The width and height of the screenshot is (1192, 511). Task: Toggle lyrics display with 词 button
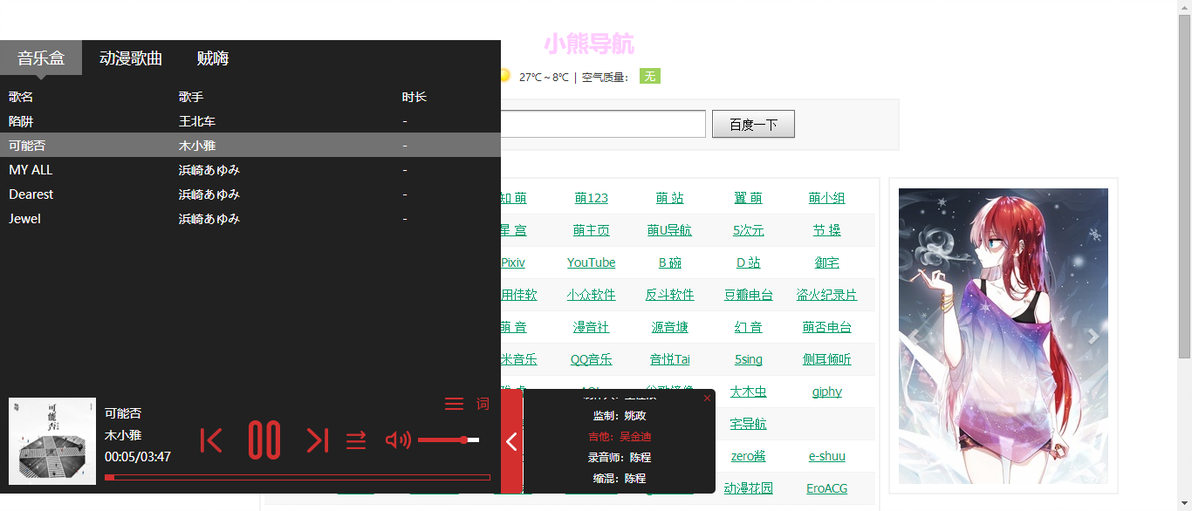click(x=483, y=404)
